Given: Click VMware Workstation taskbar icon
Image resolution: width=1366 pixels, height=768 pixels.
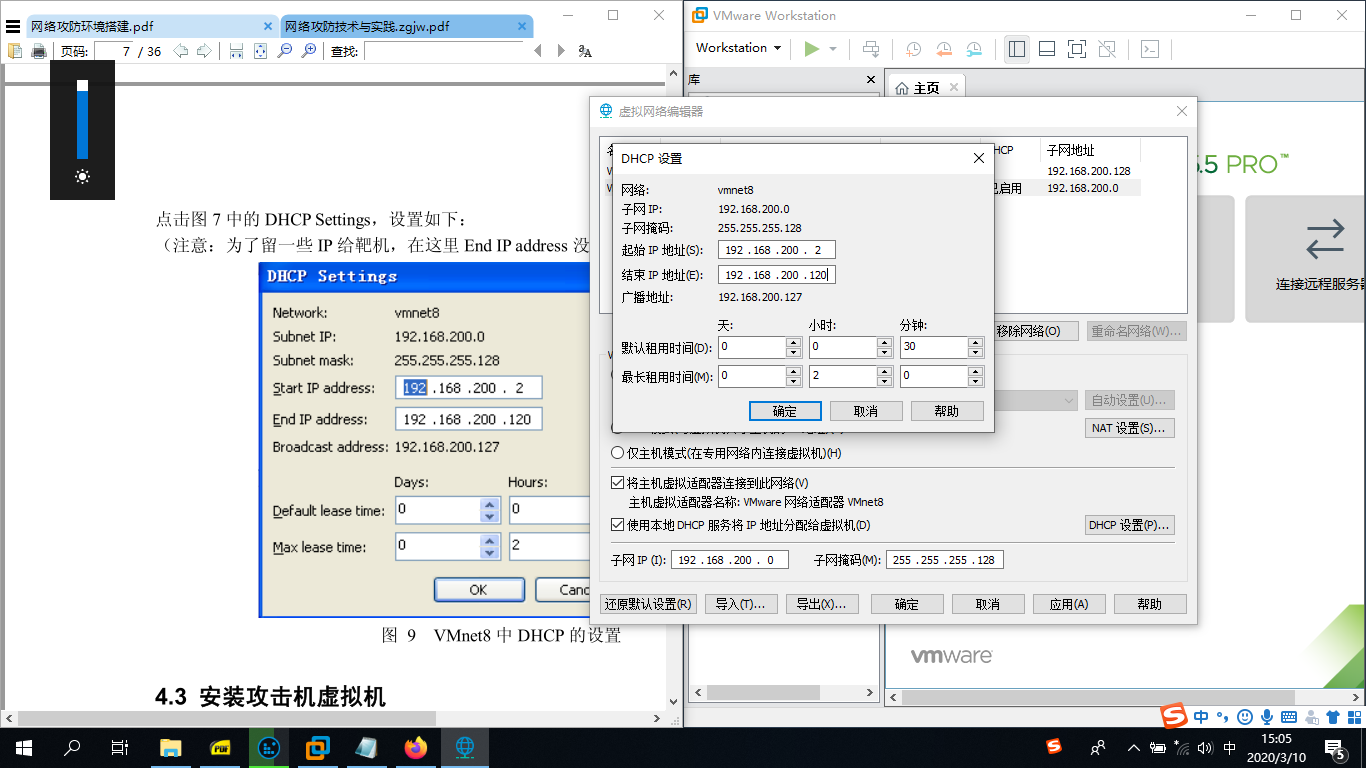Looking at the screenshot, I should point(317,747).
